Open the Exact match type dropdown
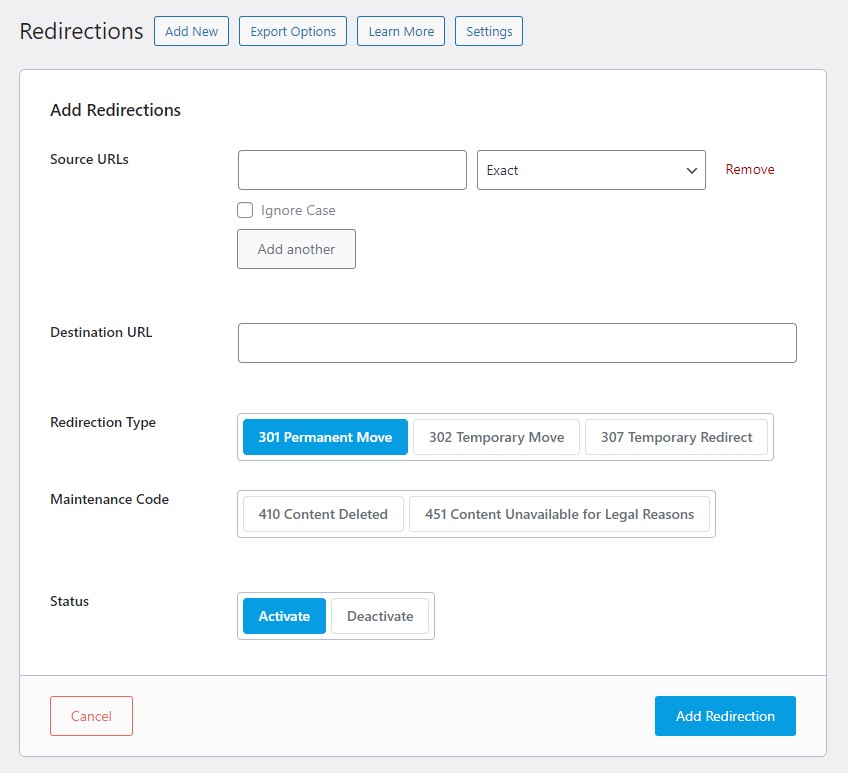The image size is (848, 773). pos(591,170)
